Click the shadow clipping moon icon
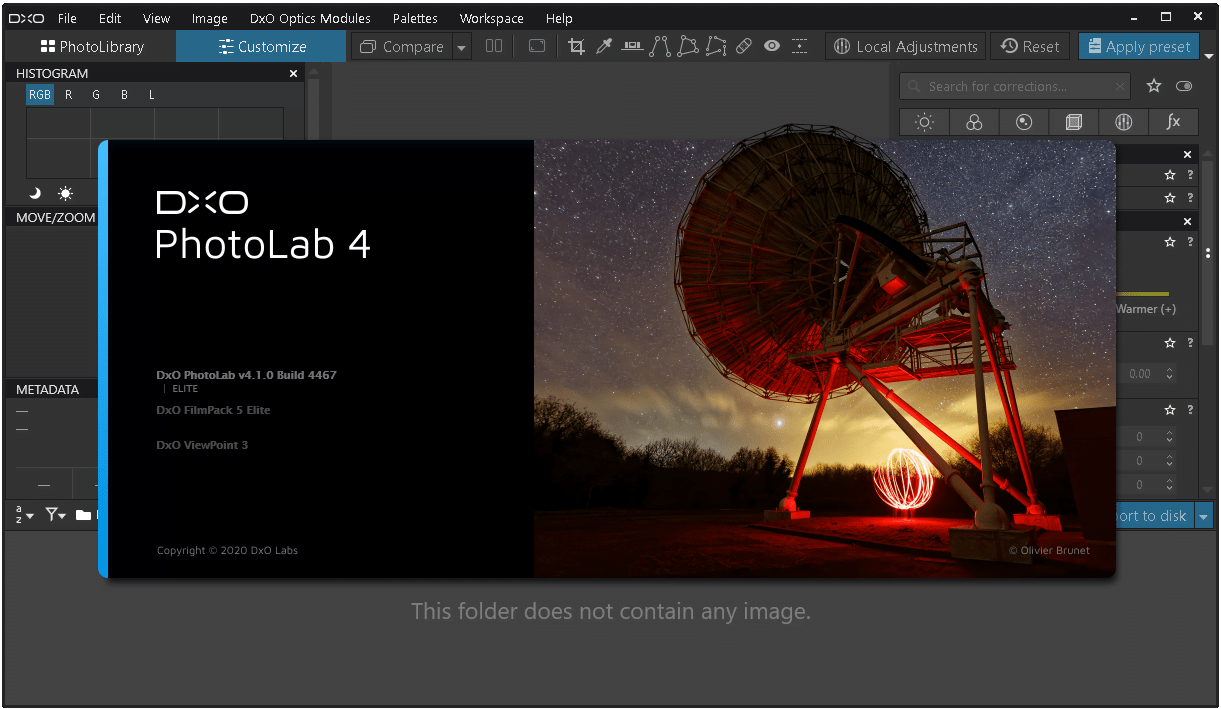The height and width of the screenshot is (709, 1221). tap(35, 193)
